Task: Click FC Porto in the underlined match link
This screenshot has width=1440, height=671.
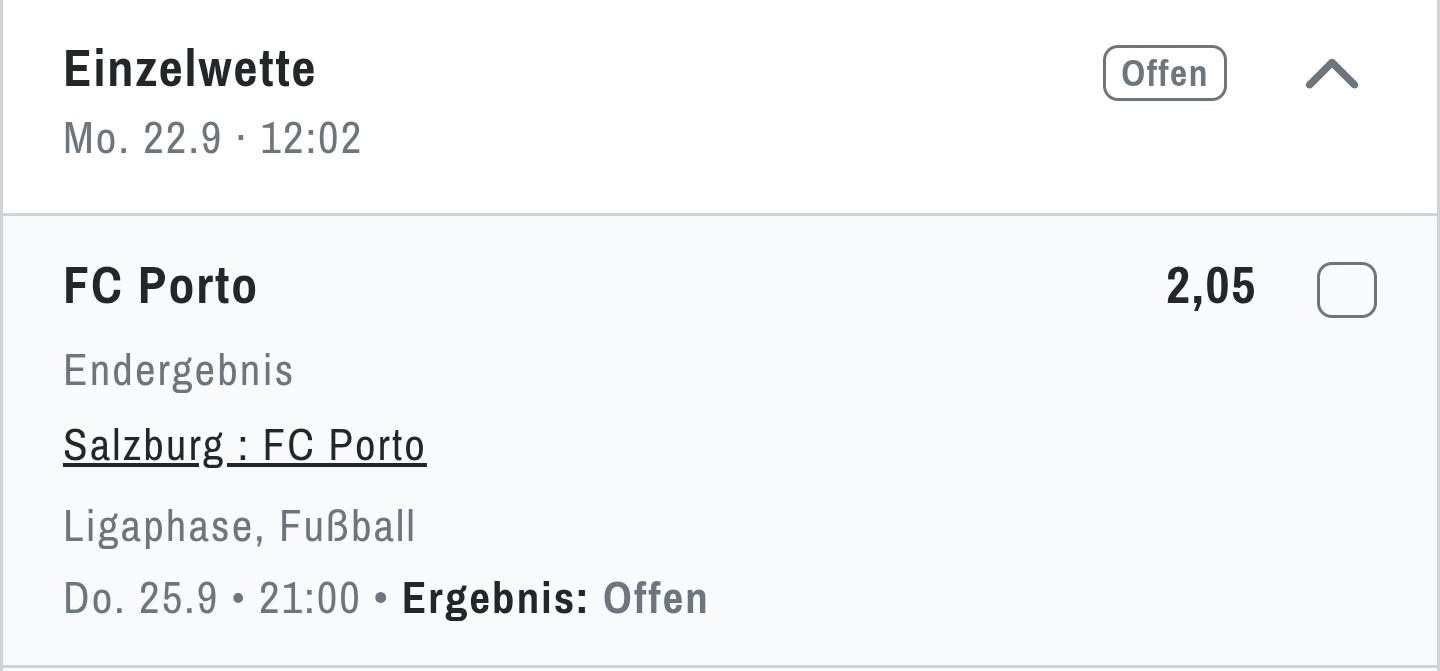Action: (x=344, y=446)
